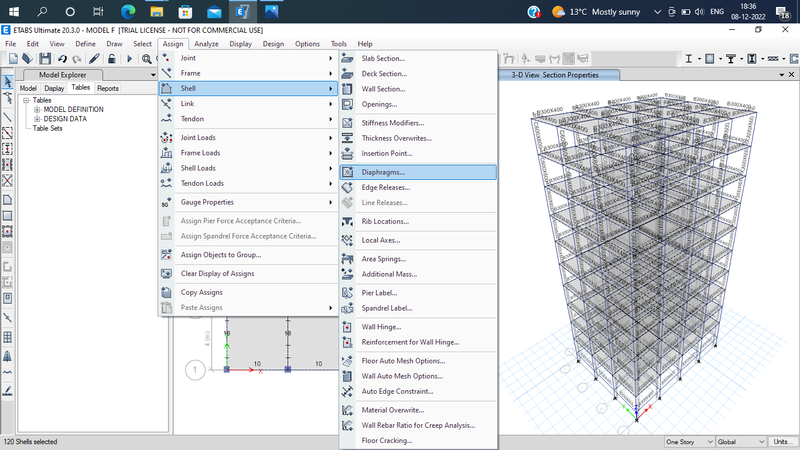Click the Save model toolbar icon
Image resolution: width=800 pixels, height=450 pixels.
pyautogui.click(x=45, y=59)
